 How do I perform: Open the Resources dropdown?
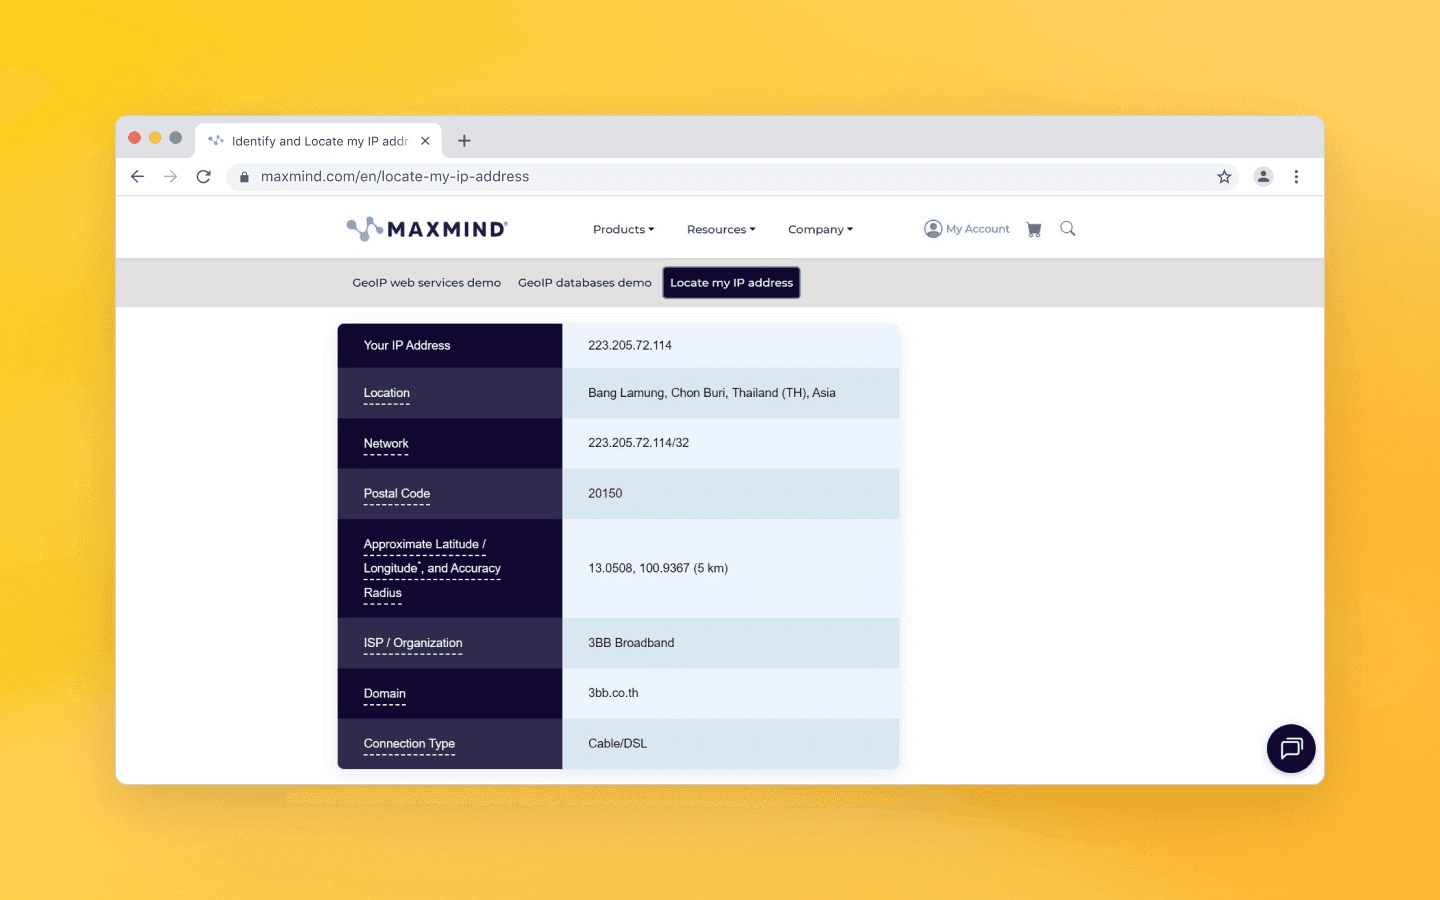[721, 229]
